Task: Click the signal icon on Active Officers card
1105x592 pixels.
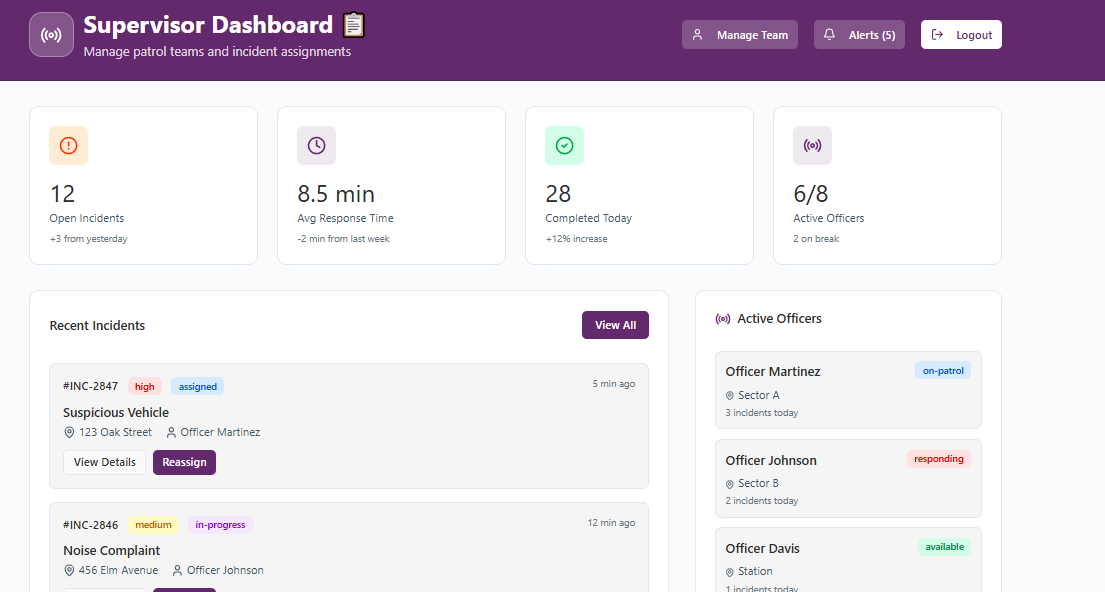Action: [x=812, y=145]
